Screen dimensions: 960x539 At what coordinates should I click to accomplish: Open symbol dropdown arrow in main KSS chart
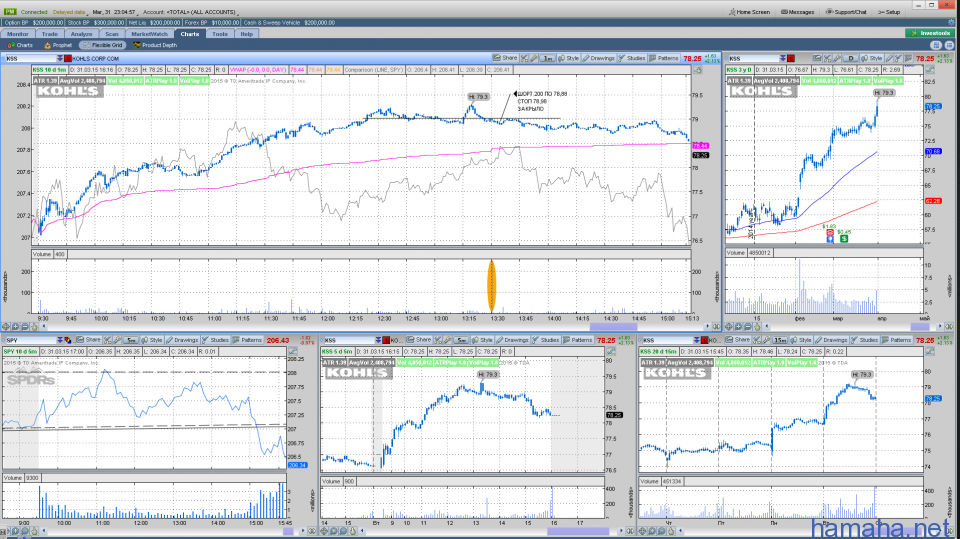click(59, 58)
